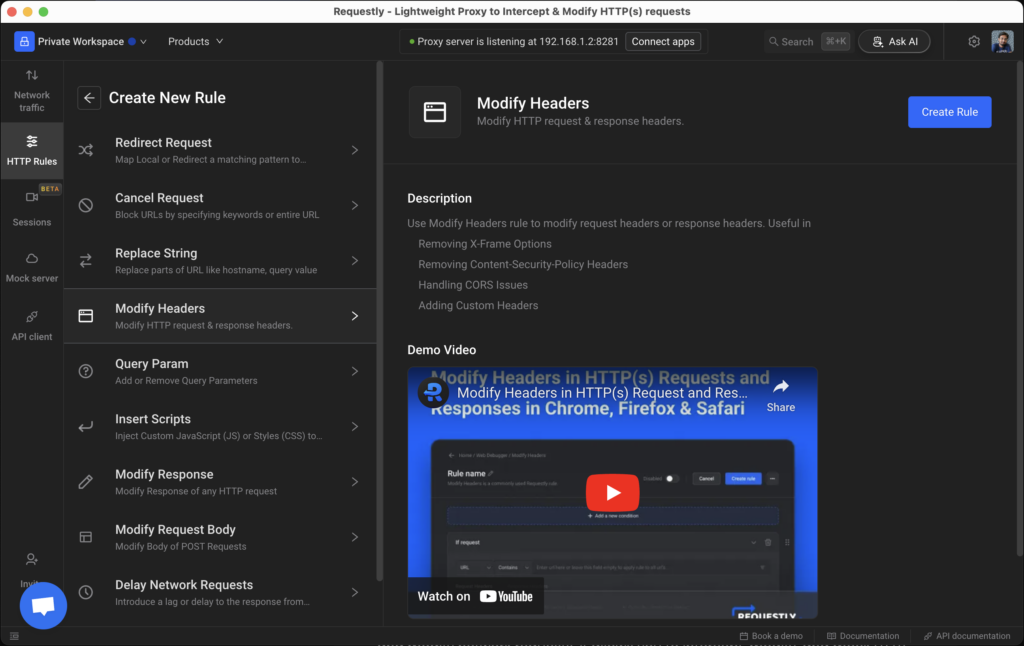Click the Invite person icon

tap(31, 559)
